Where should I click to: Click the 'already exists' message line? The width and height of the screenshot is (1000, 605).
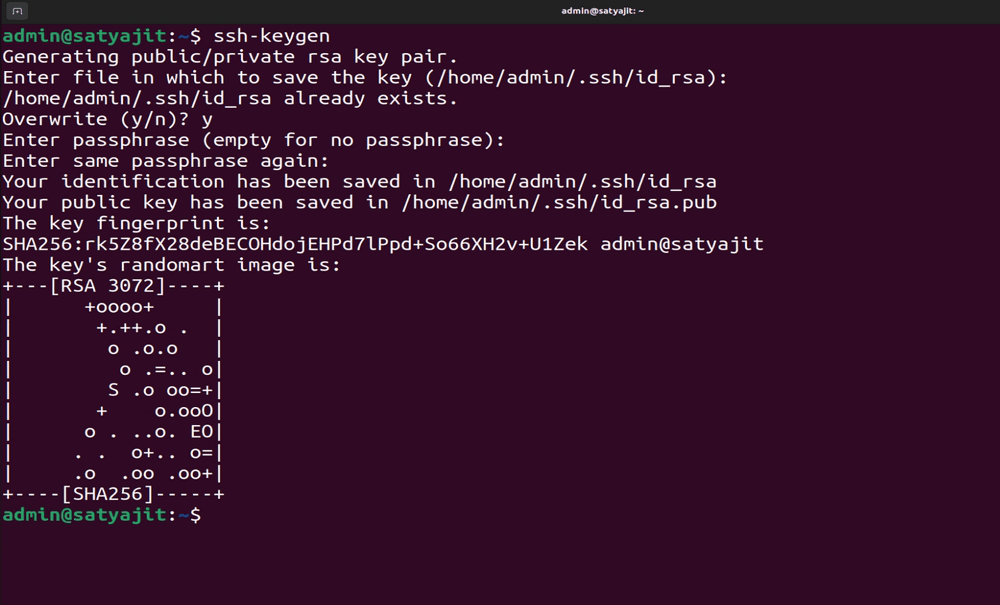pyautogui.click(x=230, y=98)
